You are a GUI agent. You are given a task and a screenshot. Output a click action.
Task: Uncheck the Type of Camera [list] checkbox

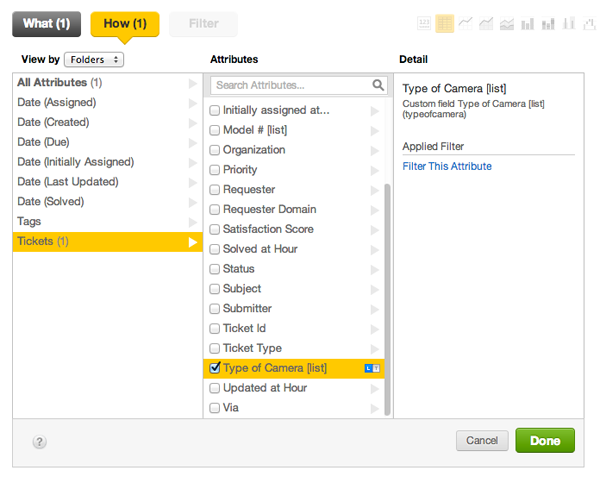point(215,368)
